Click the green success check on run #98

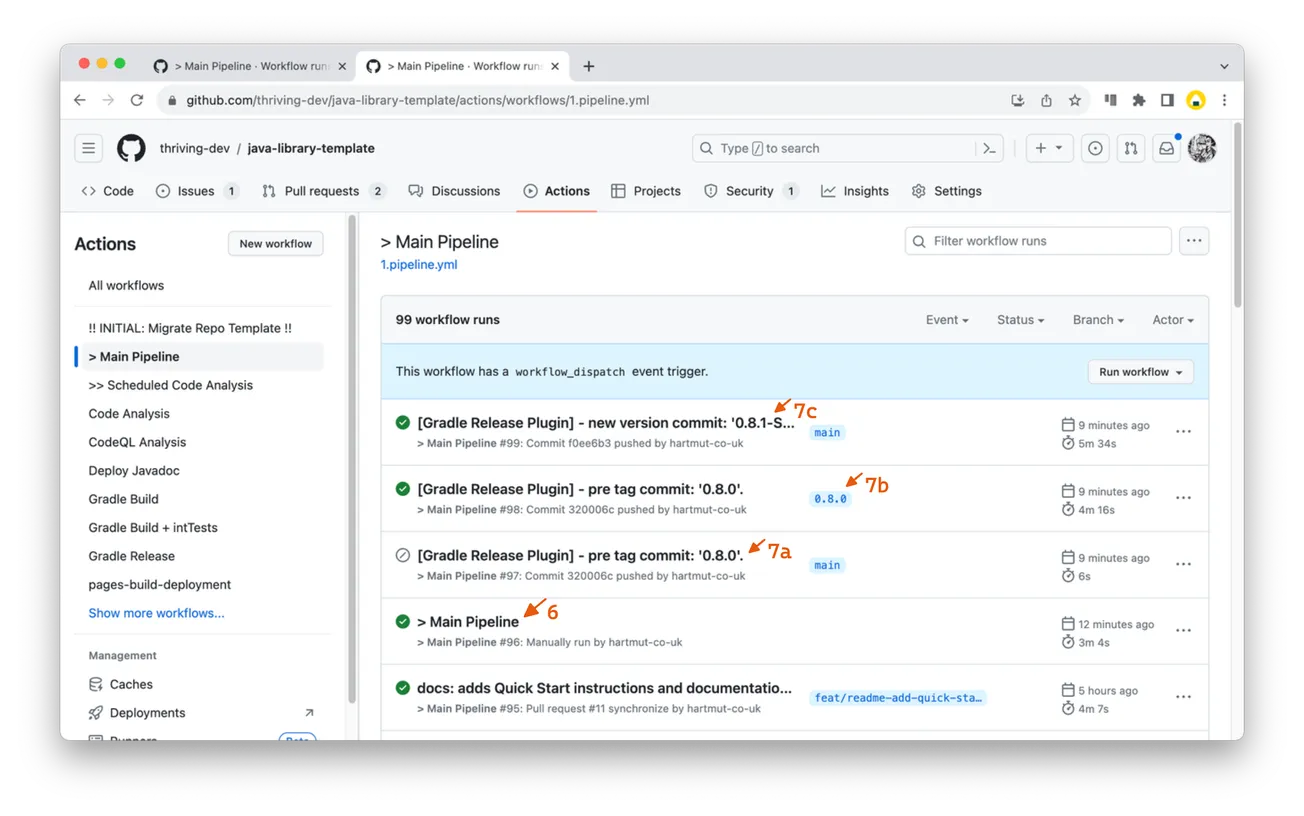point(402,488)
